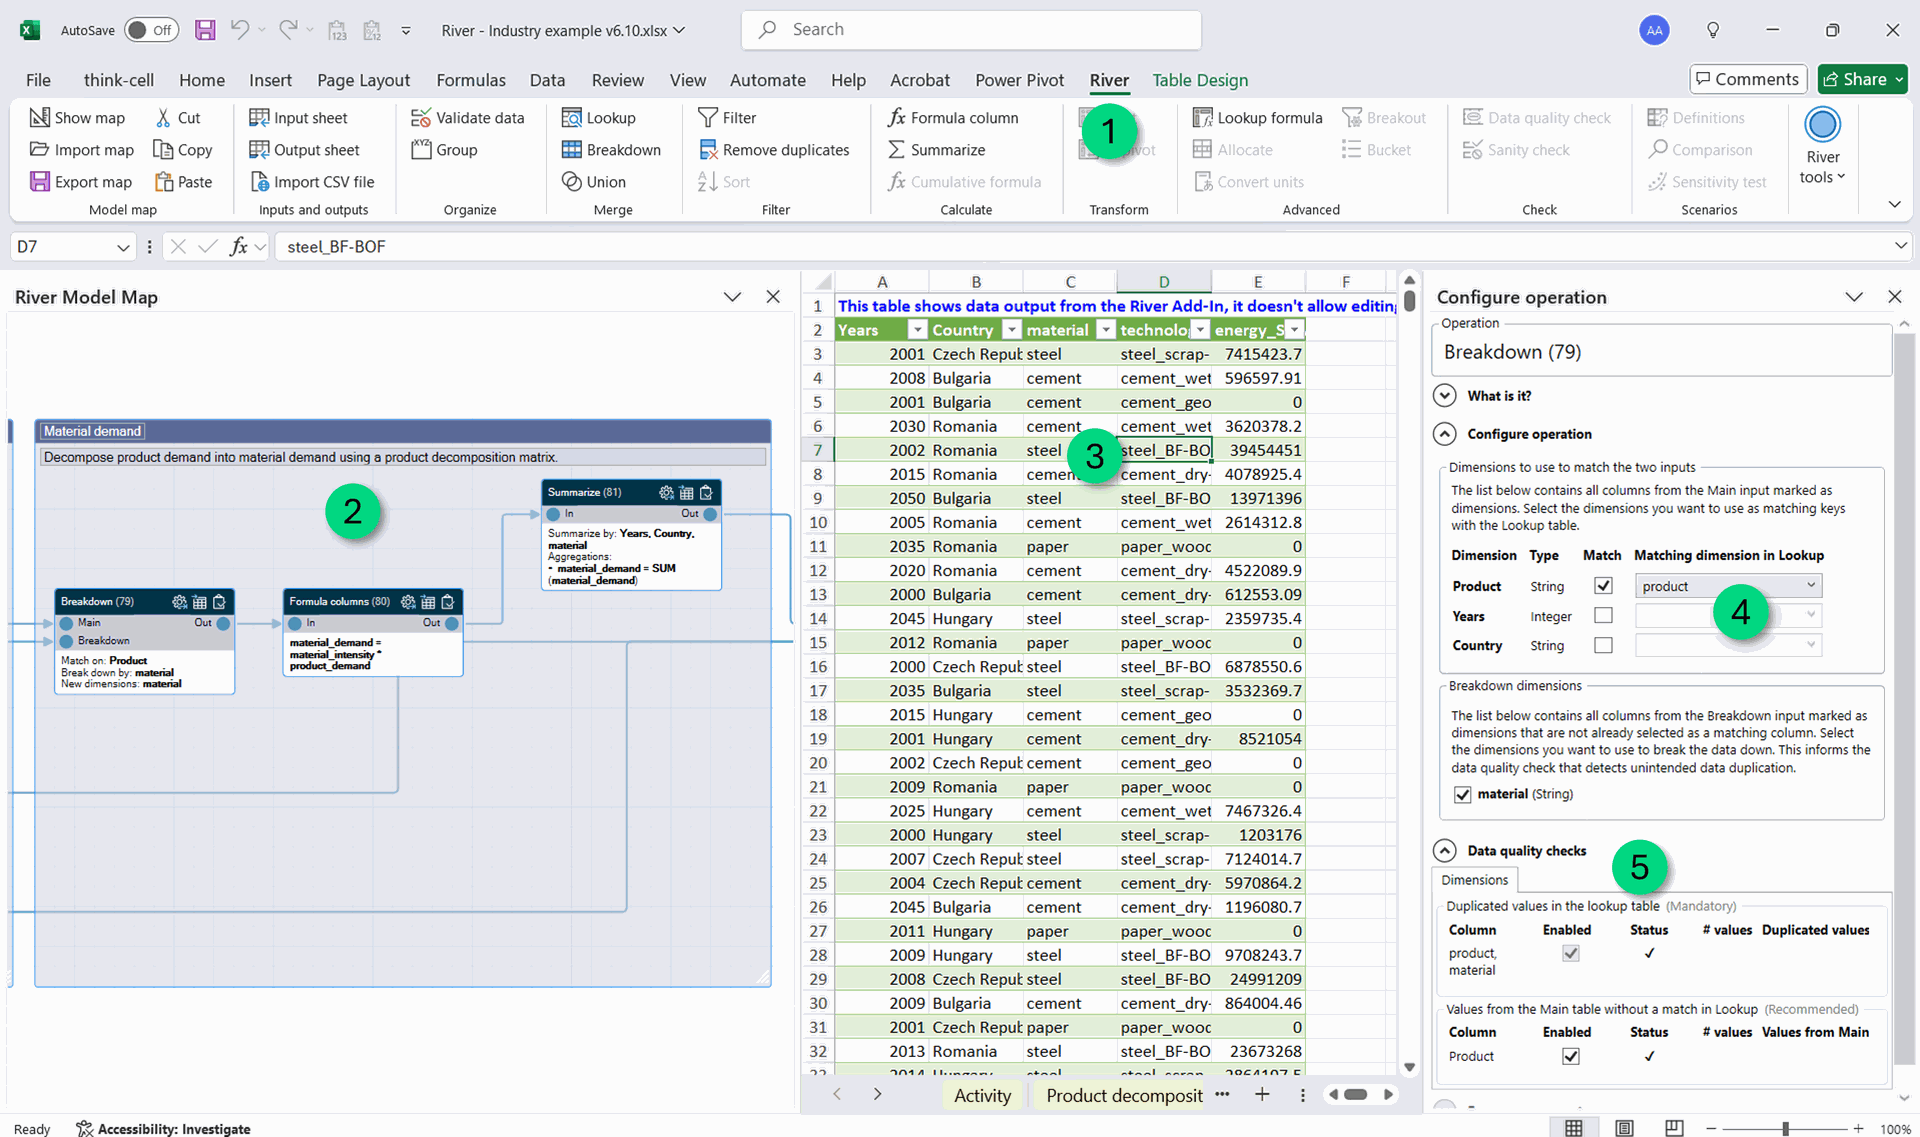Select the Cut command
The image size is (1920, 1137).
pyautogui.click(x=177, y=117)
